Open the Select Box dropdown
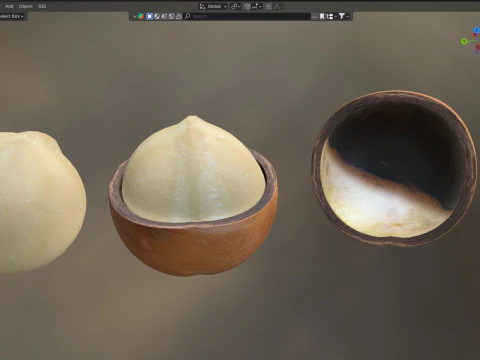 (x=12, y=16)
